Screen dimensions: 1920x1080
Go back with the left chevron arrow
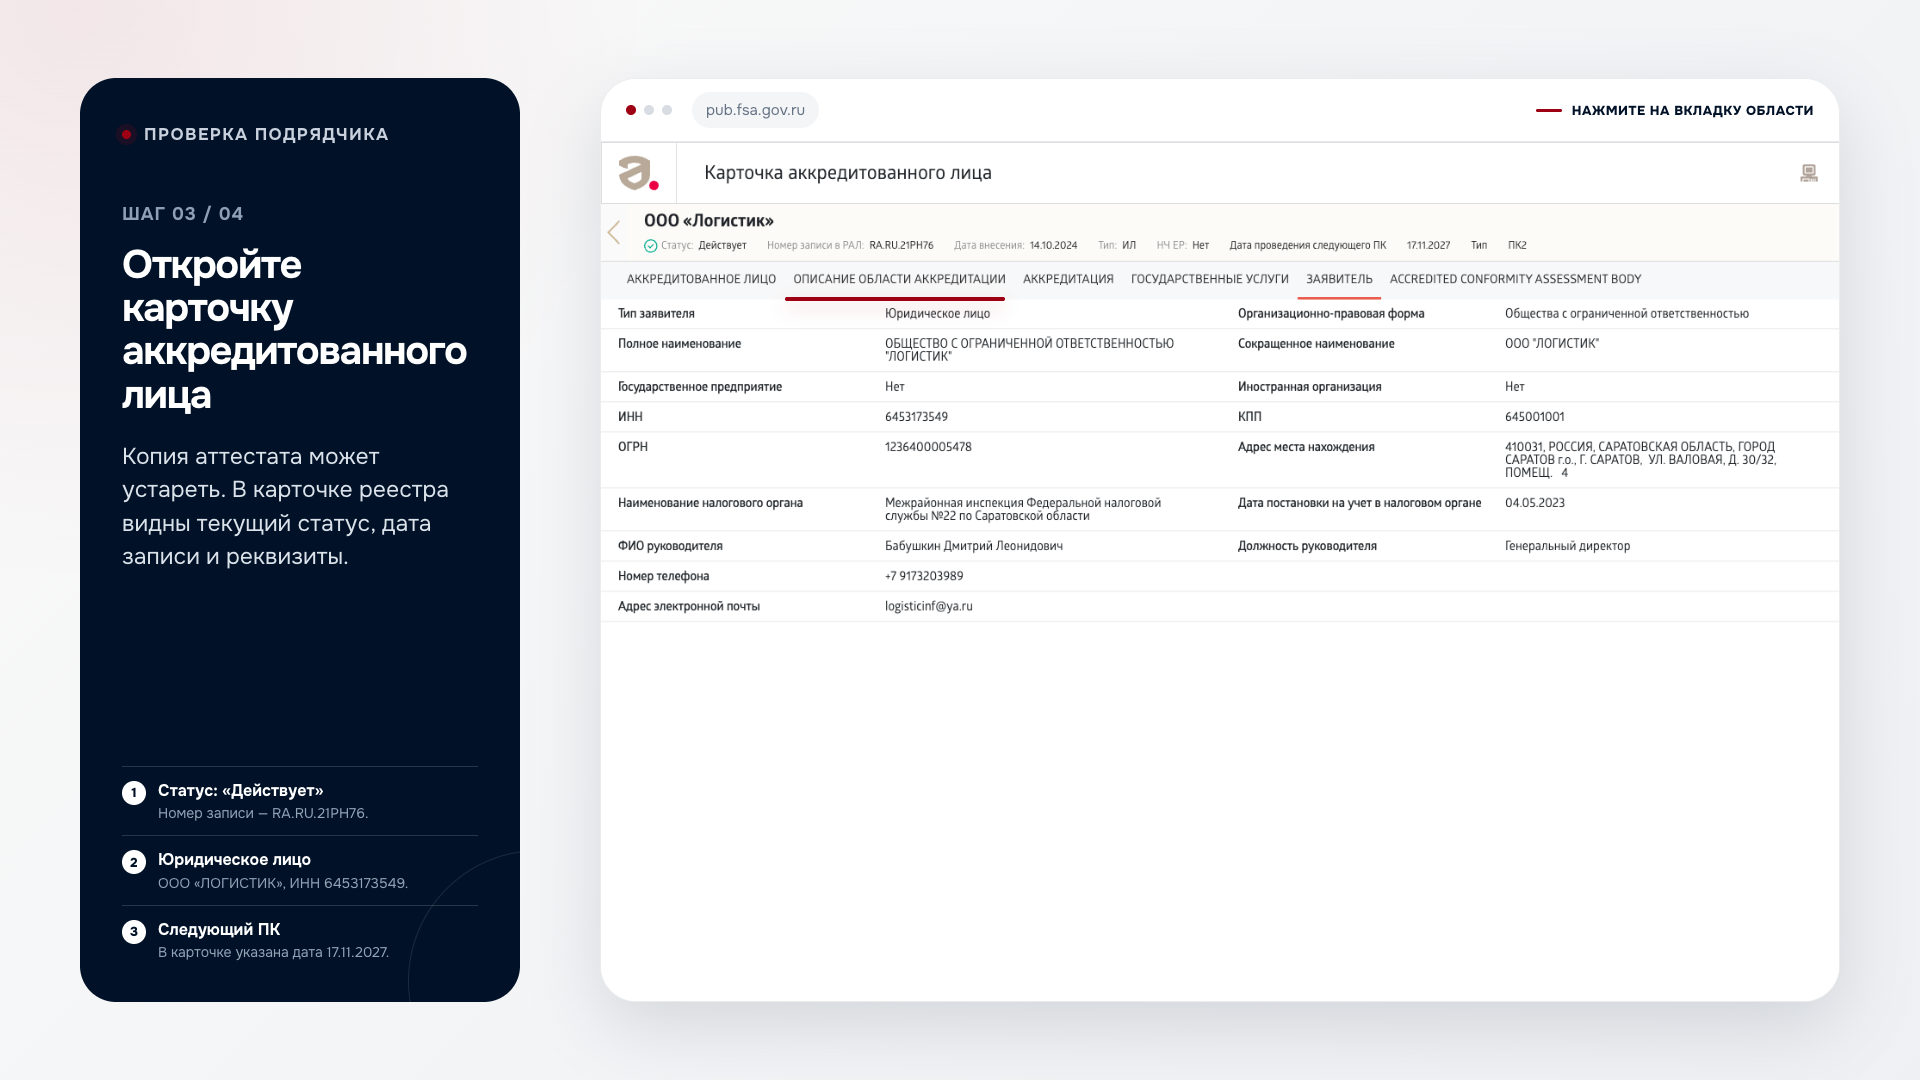(x=614, y=233)
